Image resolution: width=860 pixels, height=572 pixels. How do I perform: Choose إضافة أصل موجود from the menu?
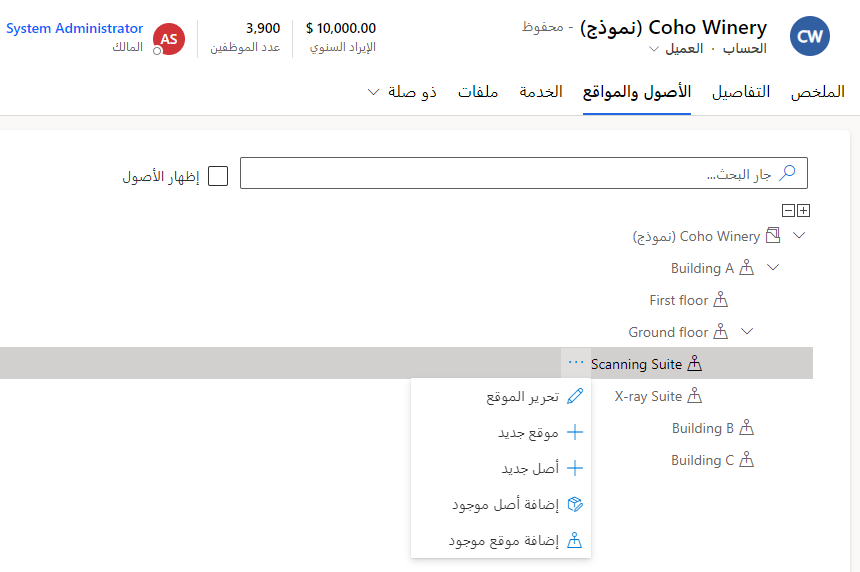pos(501,504)
